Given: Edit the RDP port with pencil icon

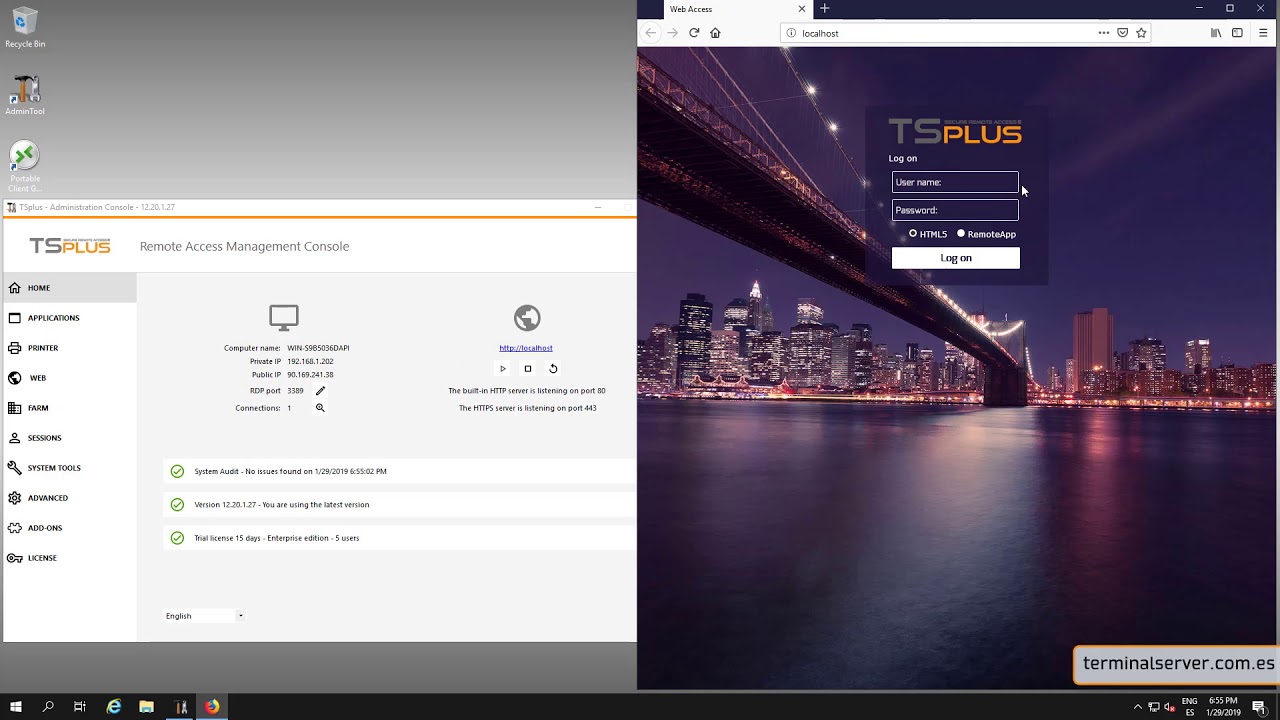Looking at the screenshot, I should (x=320, y=391).
